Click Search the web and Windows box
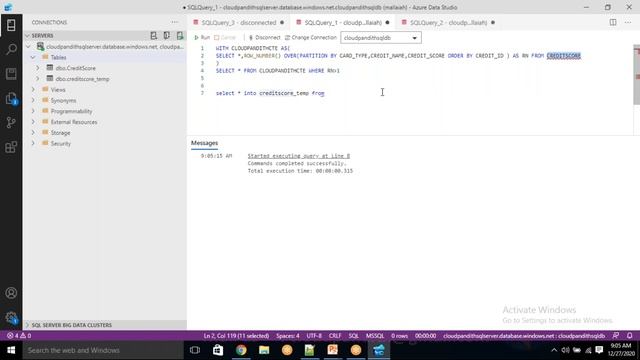This screenshot has width=640, height=360. pyautogui.click(x=103, y=350)
